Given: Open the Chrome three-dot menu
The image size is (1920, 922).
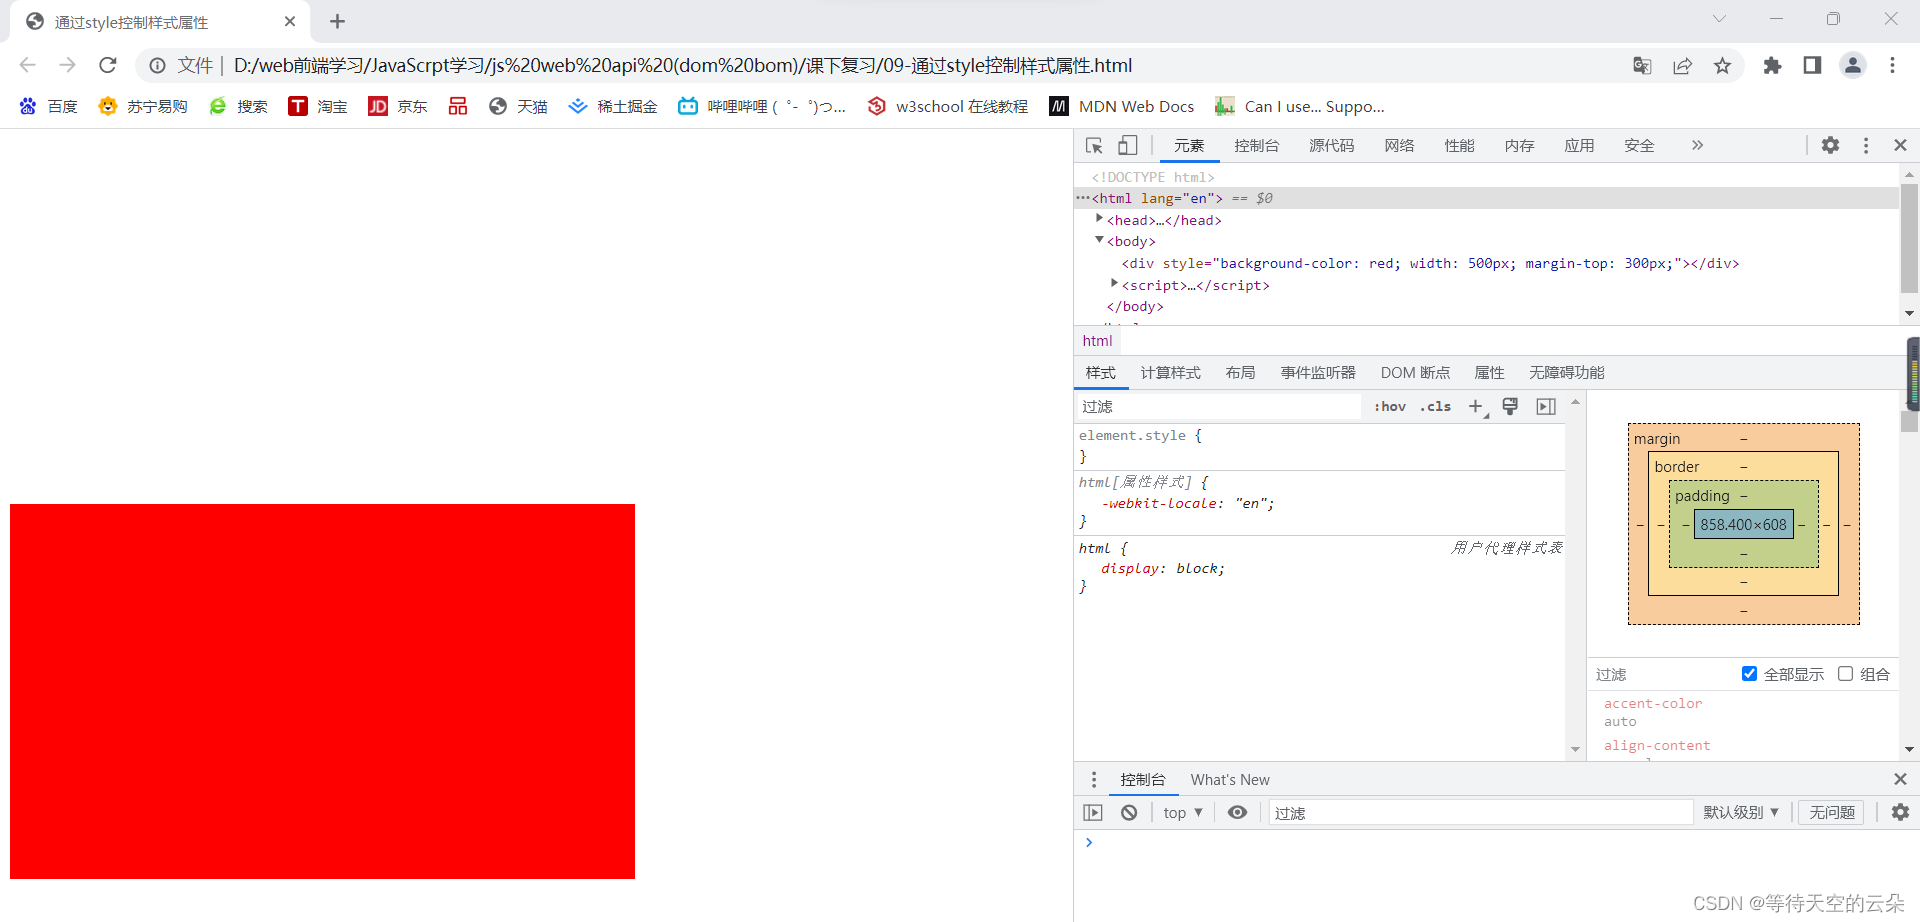Looking at the screenshot, I should pos(1892,66).
